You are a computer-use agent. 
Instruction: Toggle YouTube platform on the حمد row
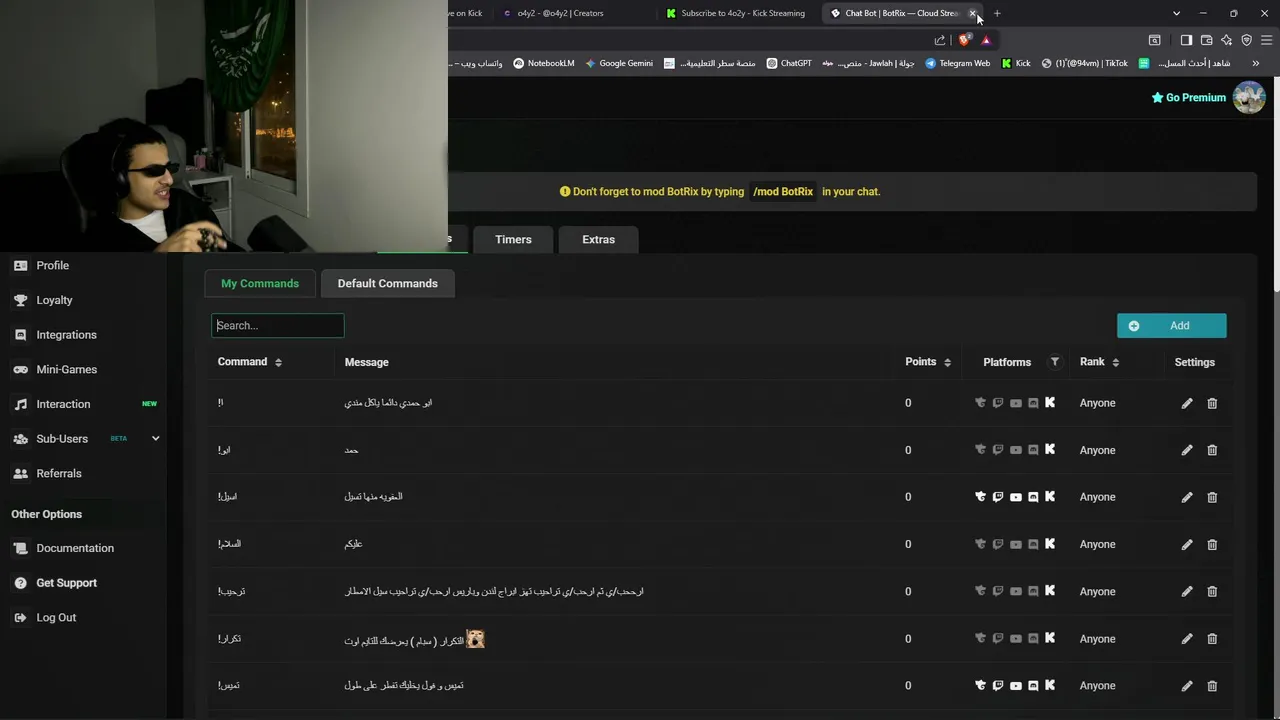tap(1016, 450)
